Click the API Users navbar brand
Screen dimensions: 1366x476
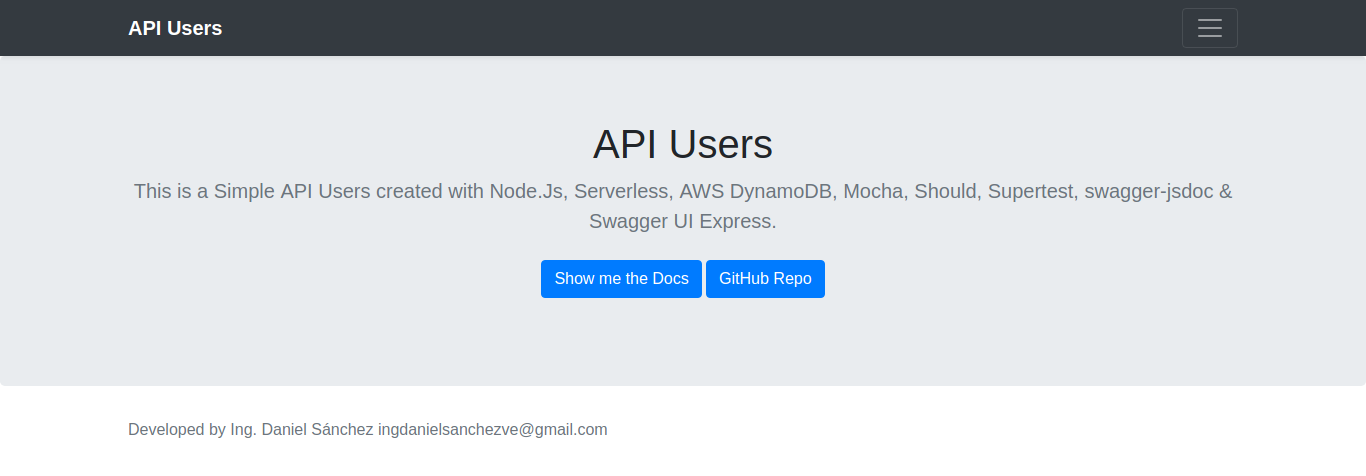coord(175,28)
